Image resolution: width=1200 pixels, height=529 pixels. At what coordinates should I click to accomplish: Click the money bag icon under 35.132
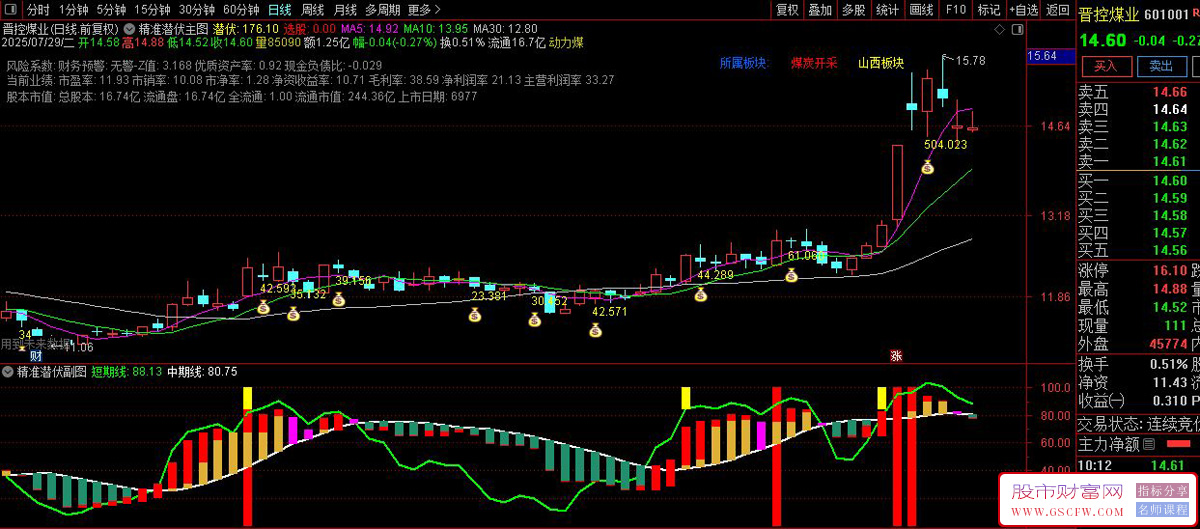(293, 314)
